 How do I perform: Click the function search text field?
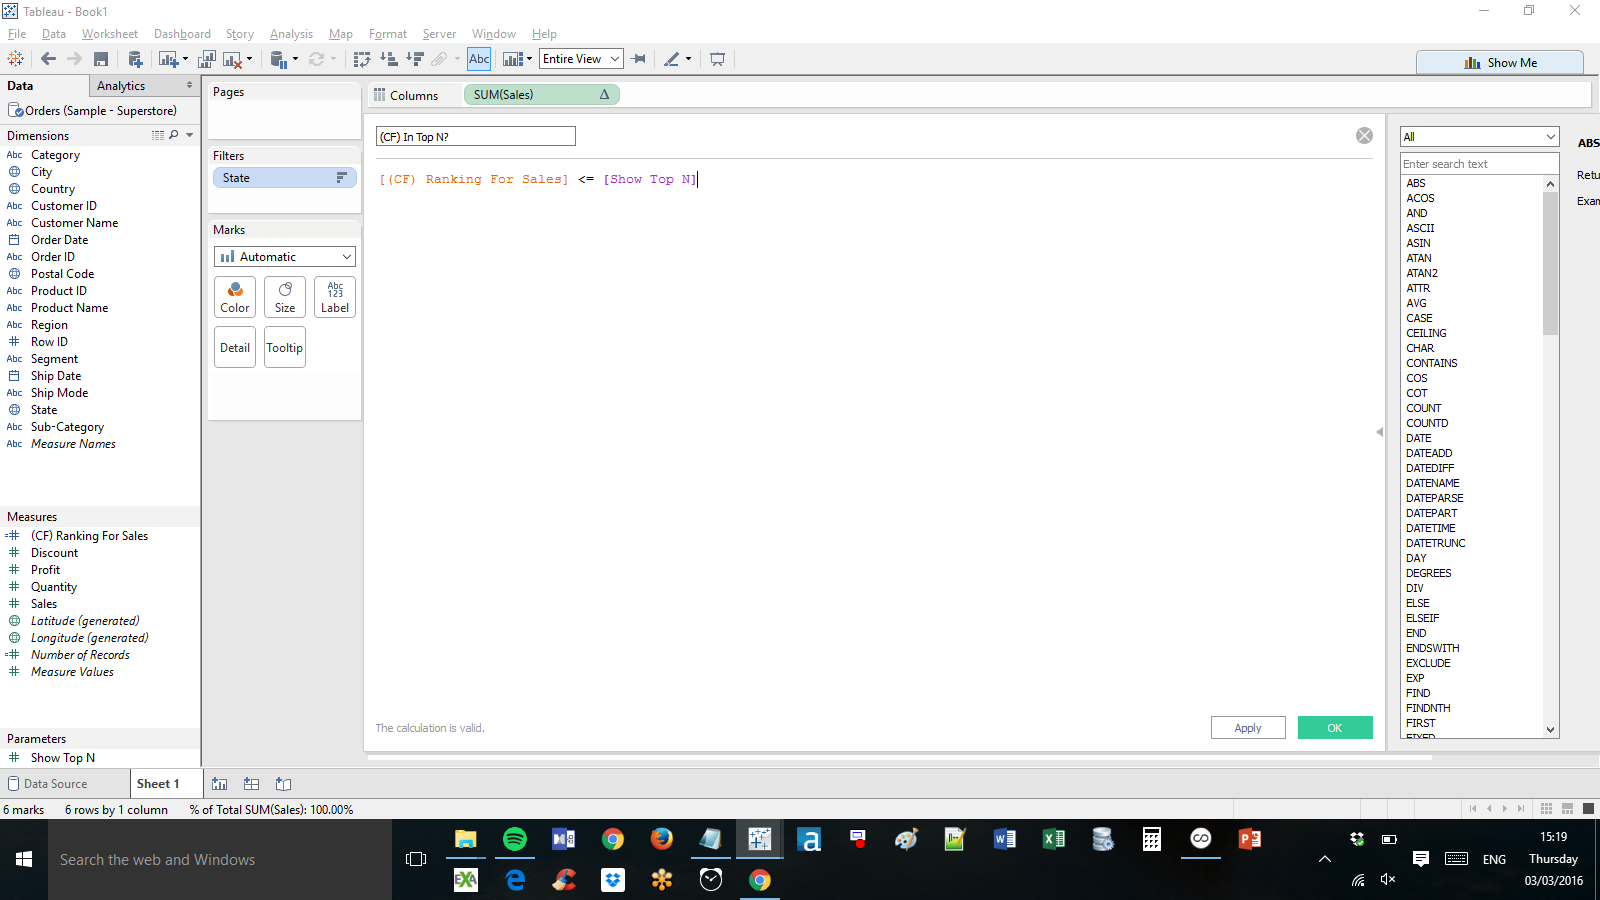[1478, 164]
